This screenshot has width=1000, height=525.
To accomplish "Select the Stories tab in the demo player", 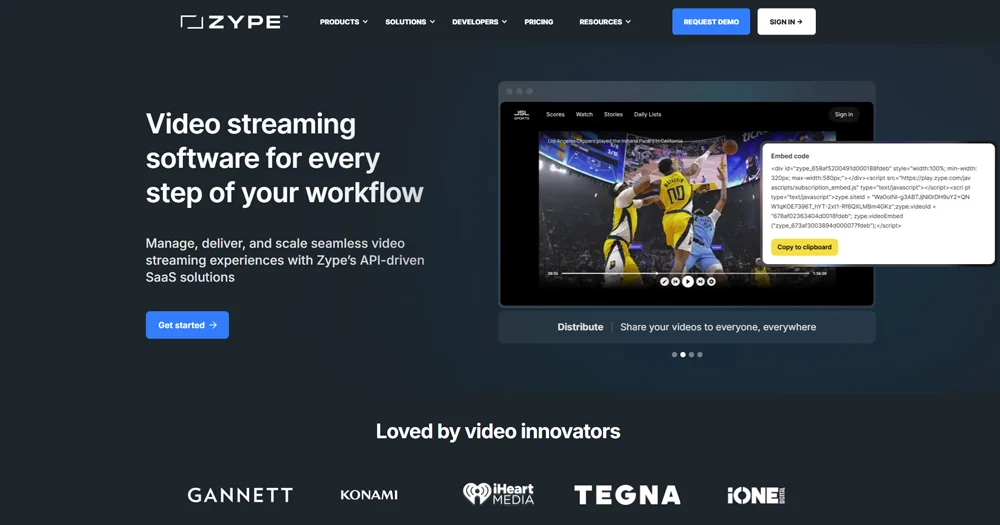I will [x=613, y=115].
